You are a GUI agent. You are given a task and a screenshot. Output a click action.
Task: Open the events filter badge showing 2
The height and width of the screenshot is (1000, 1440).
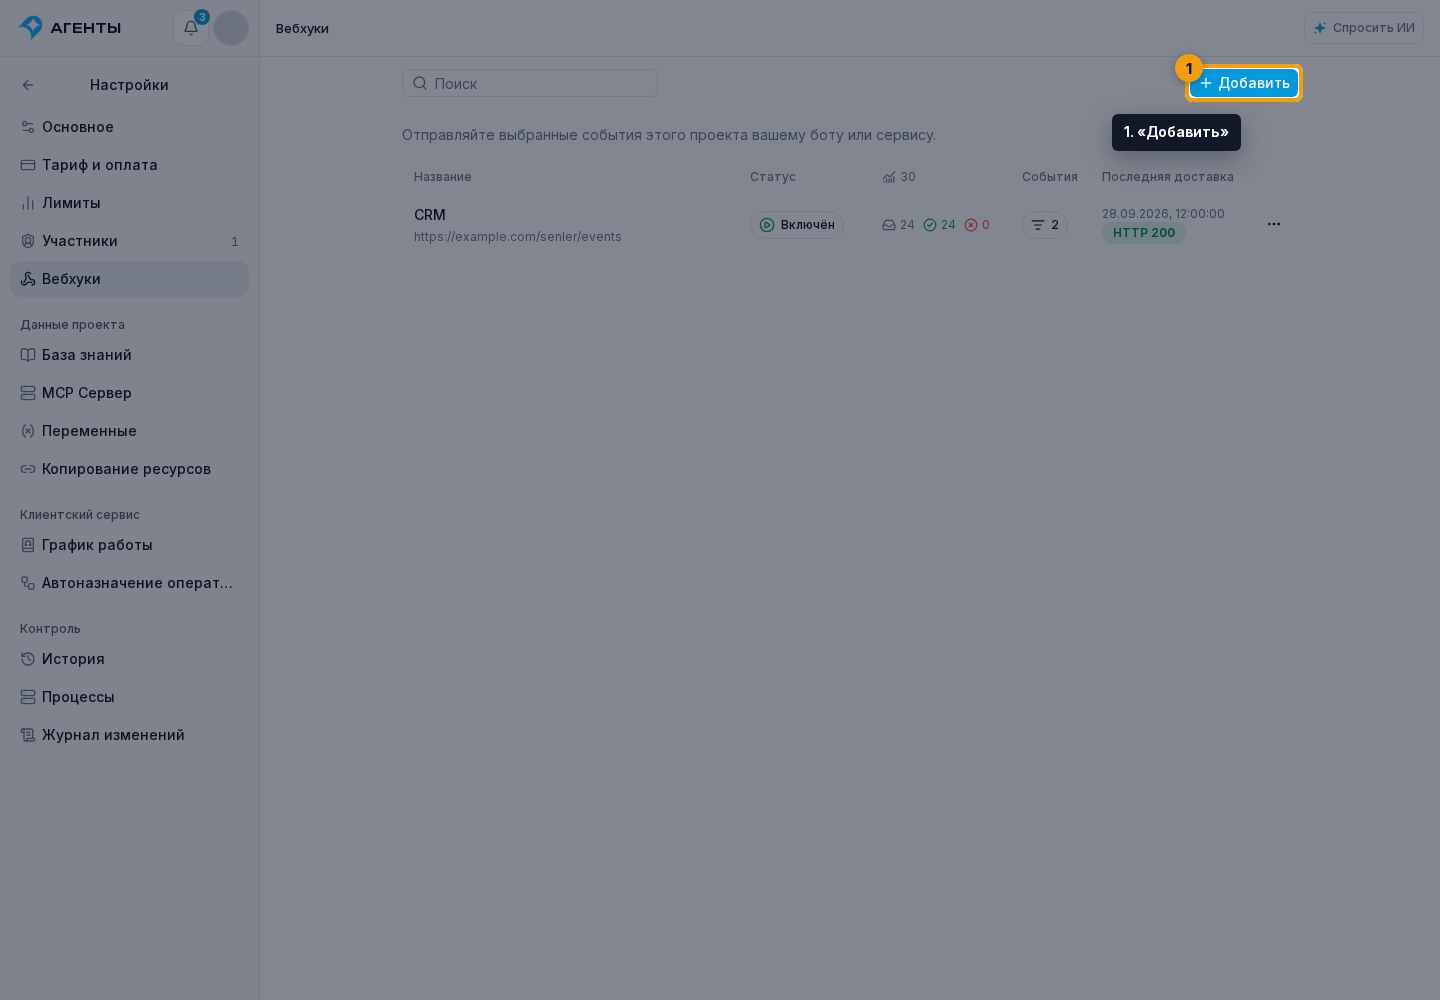[1045, 225]
